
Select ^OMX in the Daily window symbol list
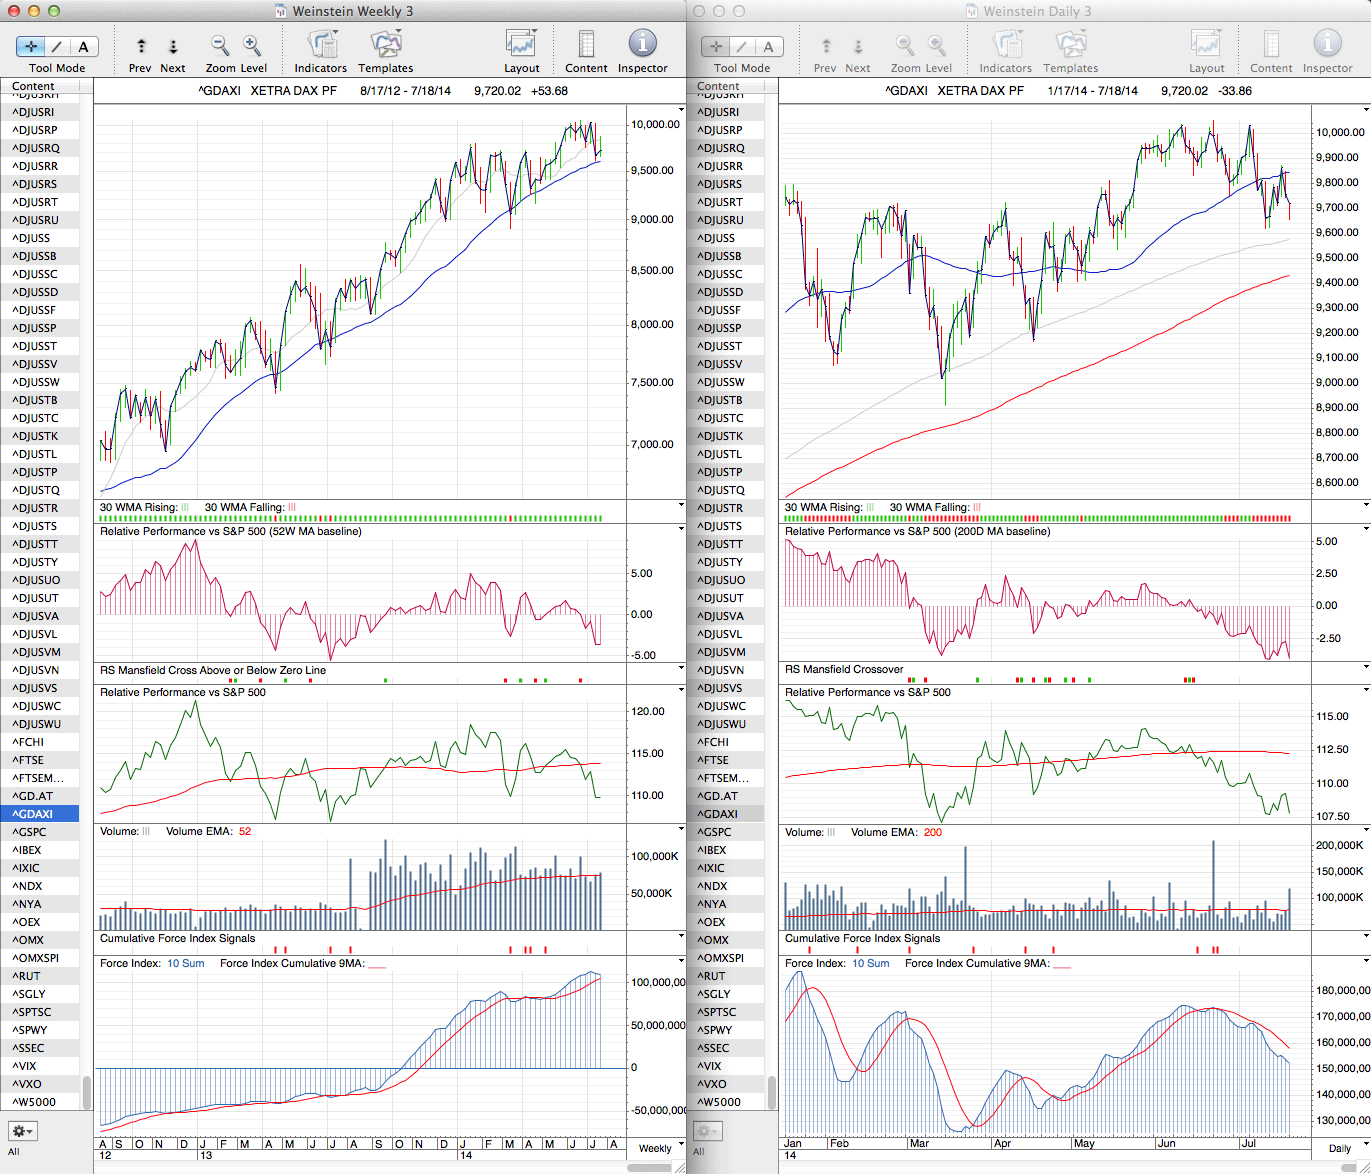pos(725,940)
